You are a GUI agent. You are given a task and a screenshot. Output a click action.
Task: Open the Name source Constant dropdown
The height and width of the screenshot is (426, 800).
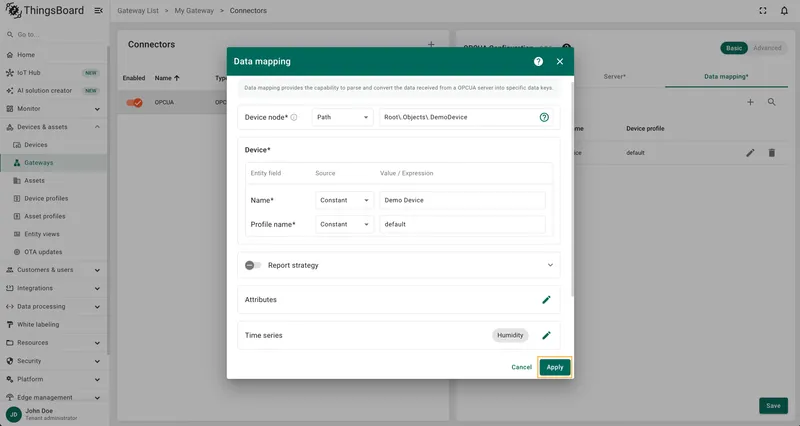(344, 201)
